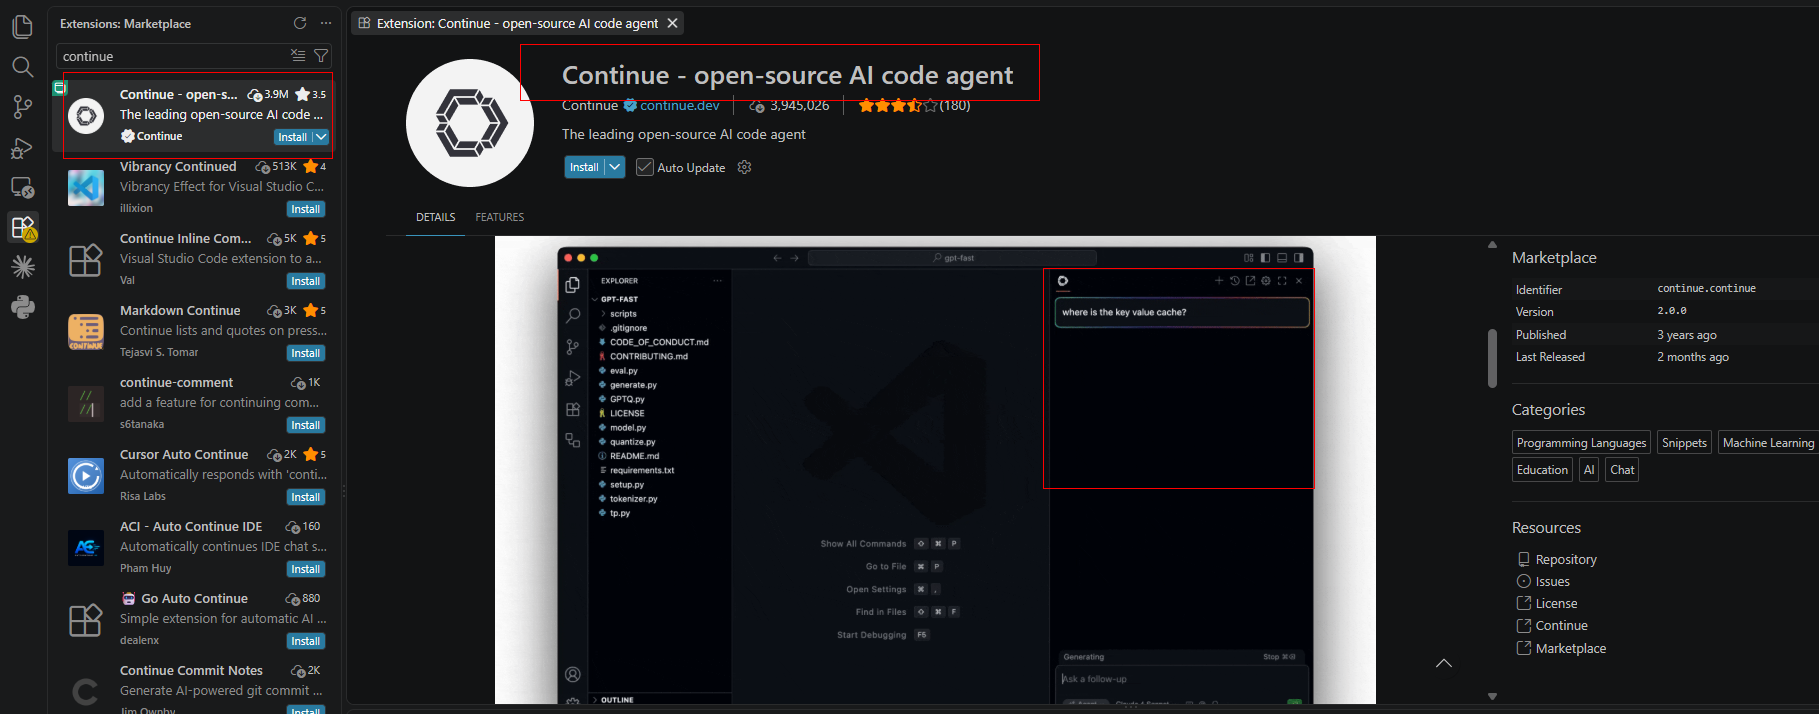
Task: Install Go Auto Continue extension
Action: [x=305, y=641]
